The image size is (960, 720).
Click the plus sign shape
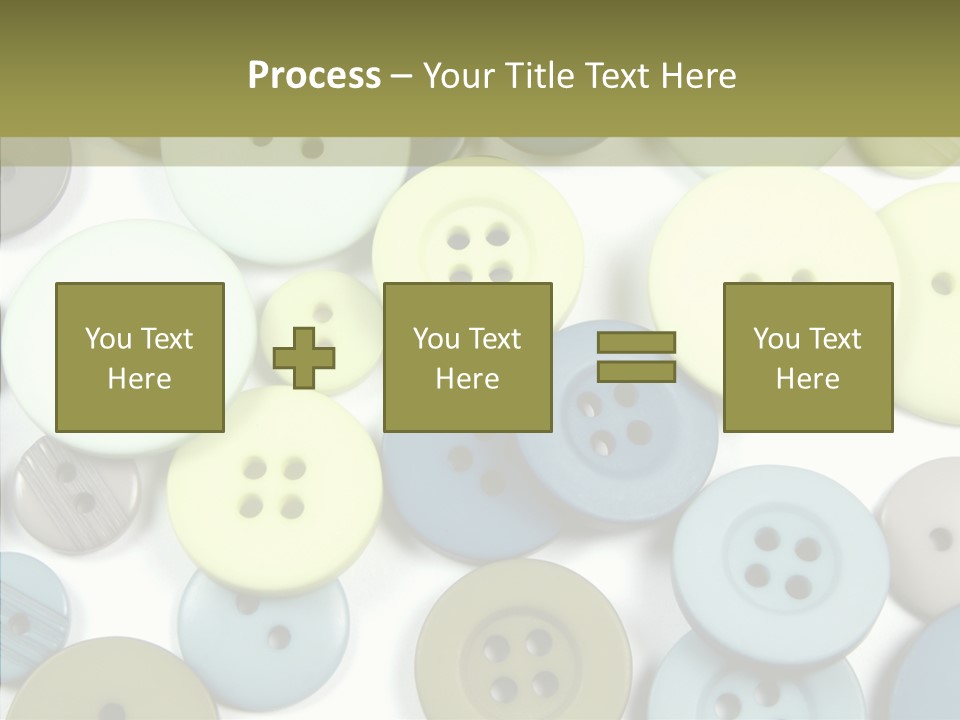click(304, 358)
